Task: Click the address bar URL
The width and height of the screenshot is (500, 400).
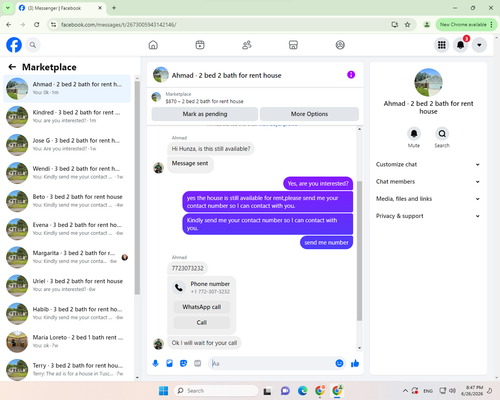Action: pyautogui.click(x=119, y=25)
